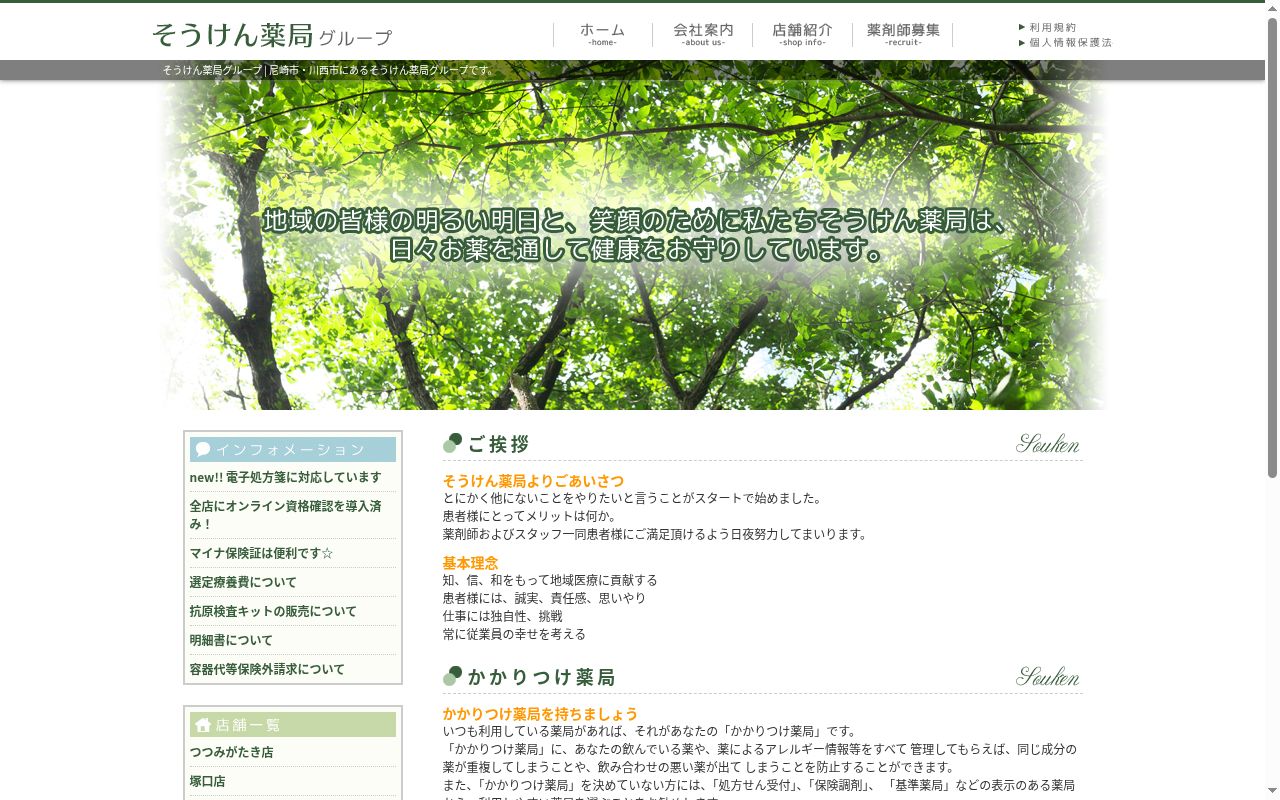
Task: Click the line 知、信、和をもって地域医療に貢献する
Action: [x=550, y=580]
